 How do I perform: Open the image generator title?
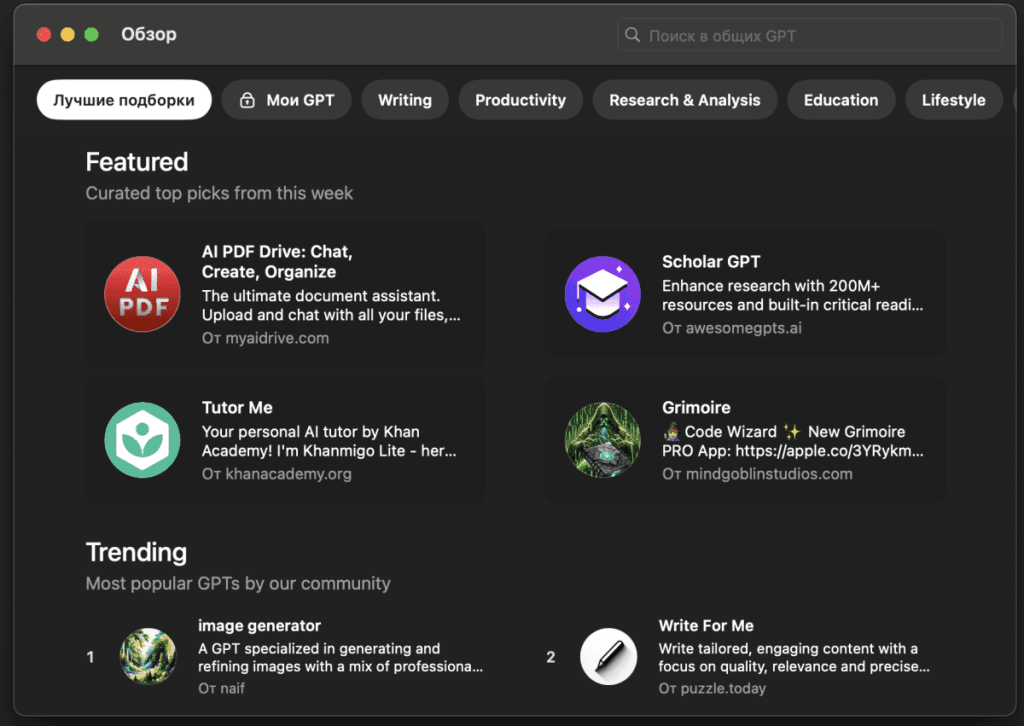point(259,625)
